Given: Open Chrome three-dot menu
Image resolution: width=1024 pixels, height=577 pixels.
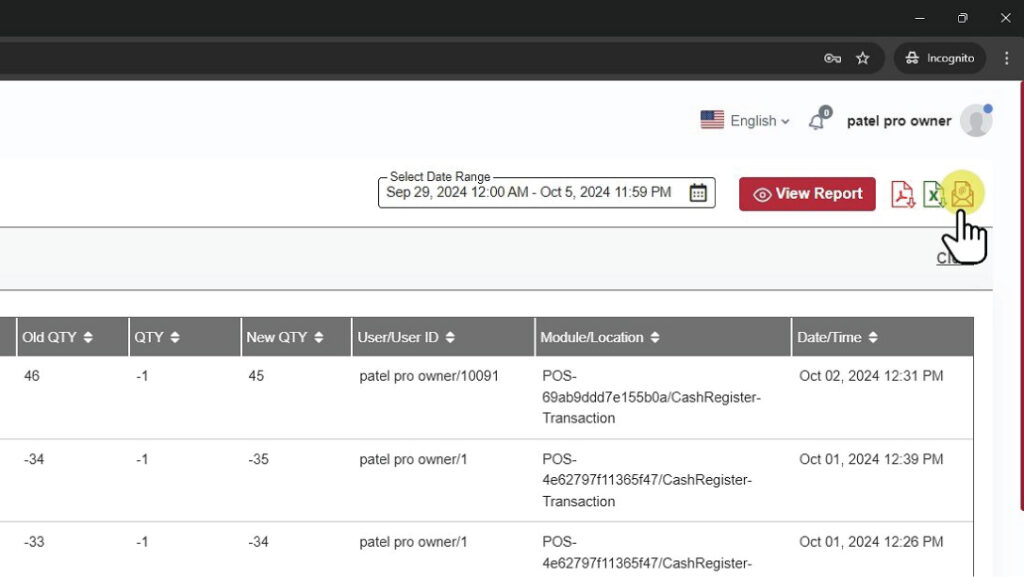Looking at the screenshot, I should [1006, 58].
